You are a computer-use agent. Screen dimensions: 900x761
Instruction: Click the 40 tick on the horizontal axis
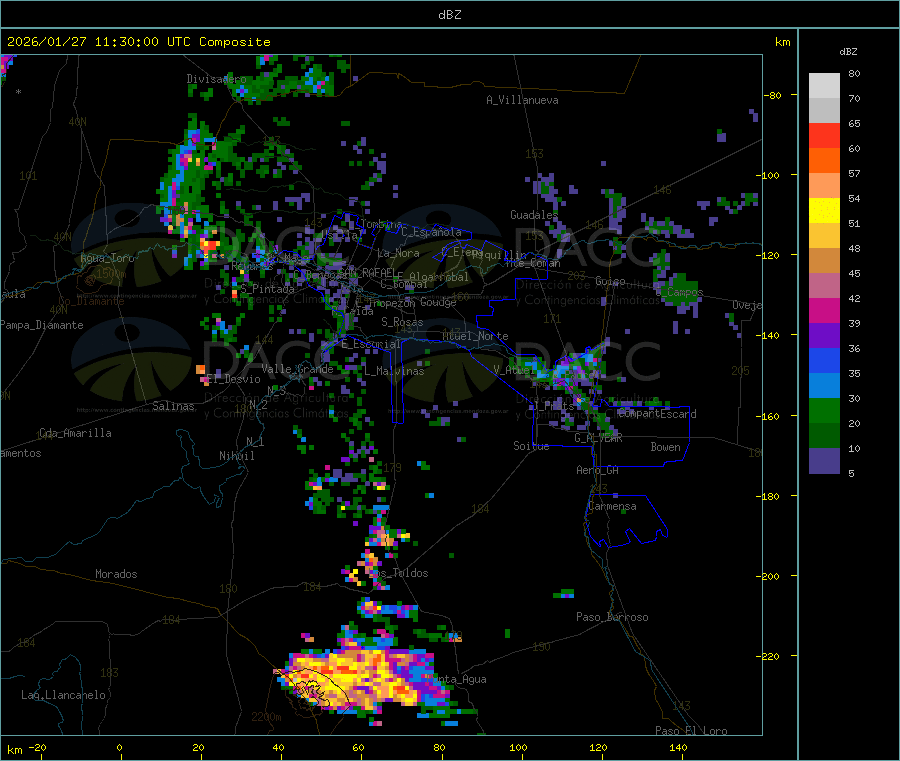278,747
